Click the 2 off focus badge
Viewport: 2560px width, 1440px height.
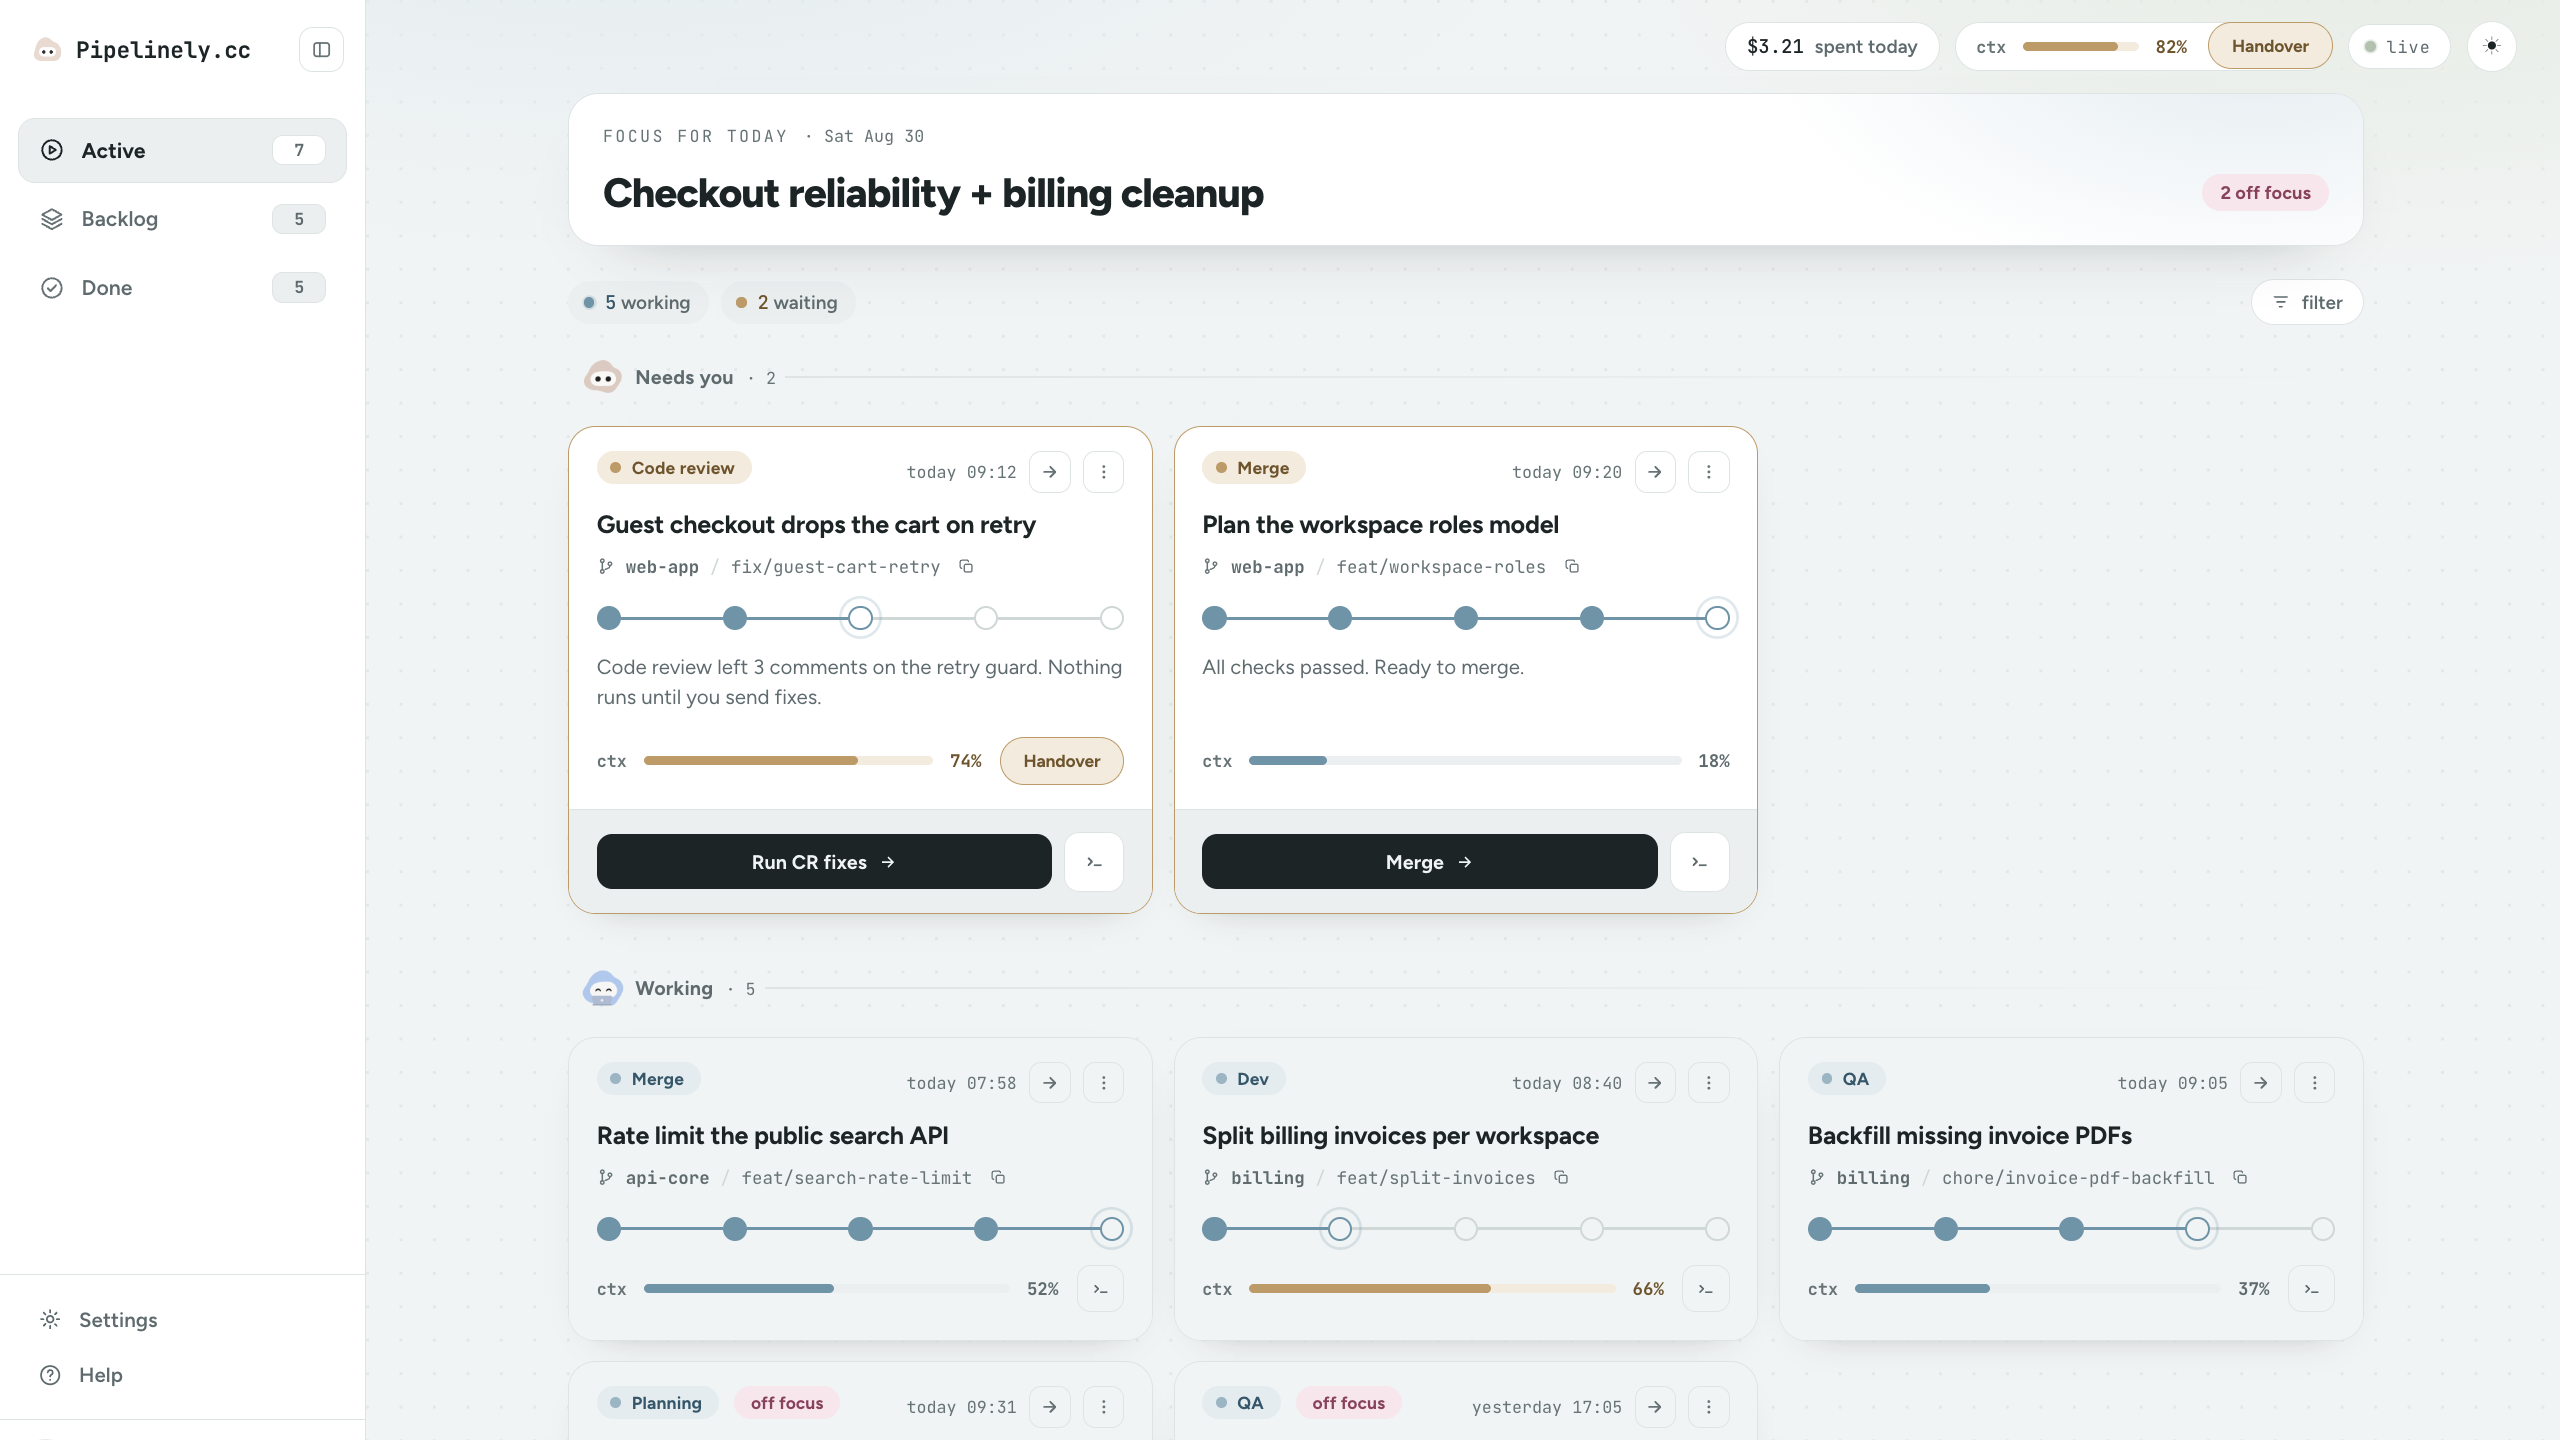coord(2265,193)
